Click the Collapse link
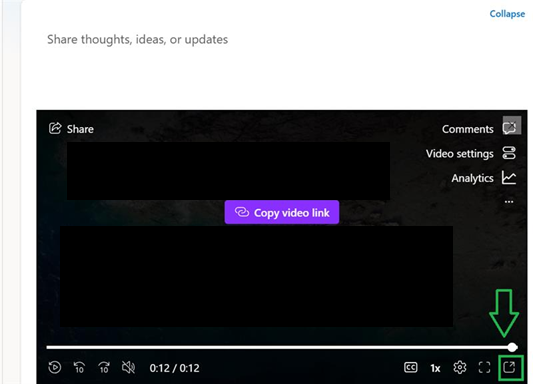Image resolution: width=533 pixels, height=387 pixels. [507, 14]
